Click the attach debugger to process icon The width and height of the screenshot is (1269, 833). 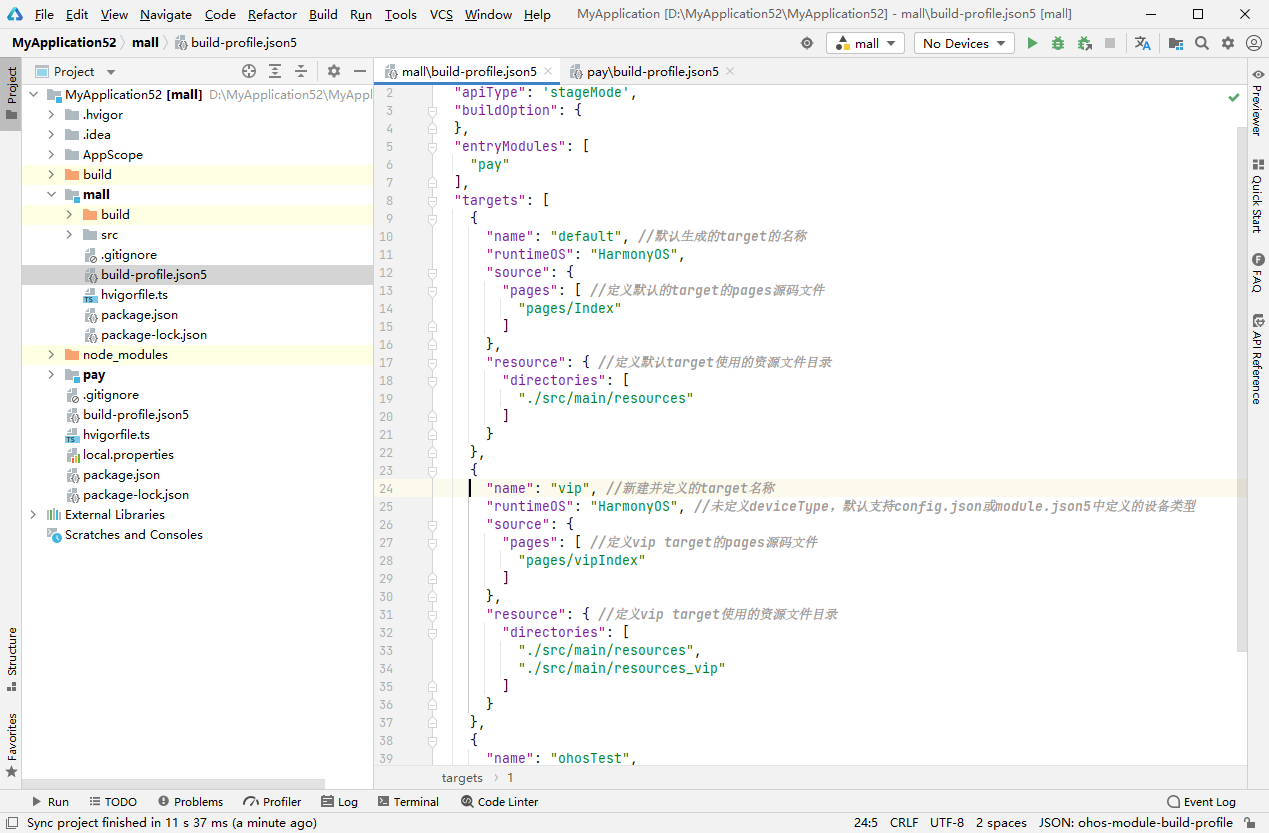(x=1084, y=43)
